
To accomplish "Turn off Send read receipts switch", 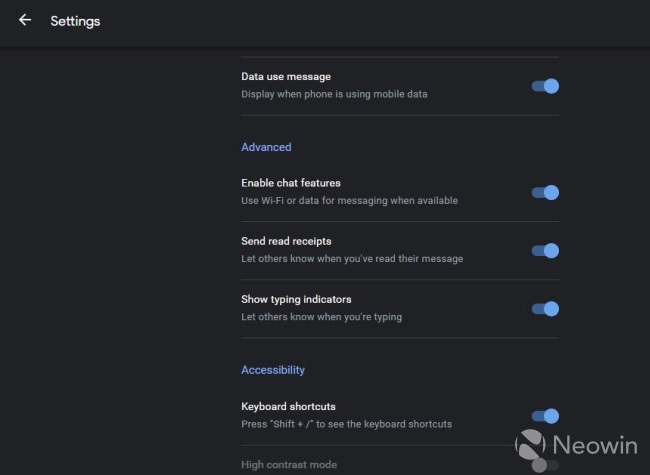I will [545, 250].
